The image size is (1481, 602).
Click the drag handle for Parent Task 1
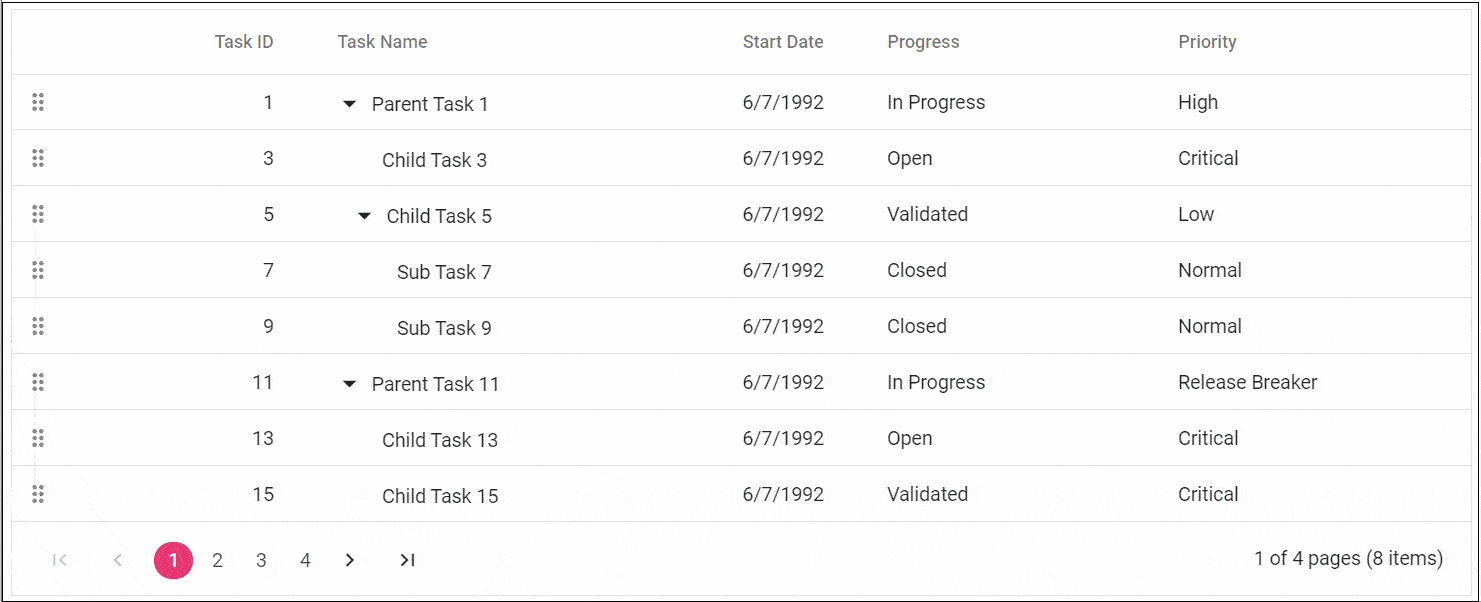click(x=38, y=102)
